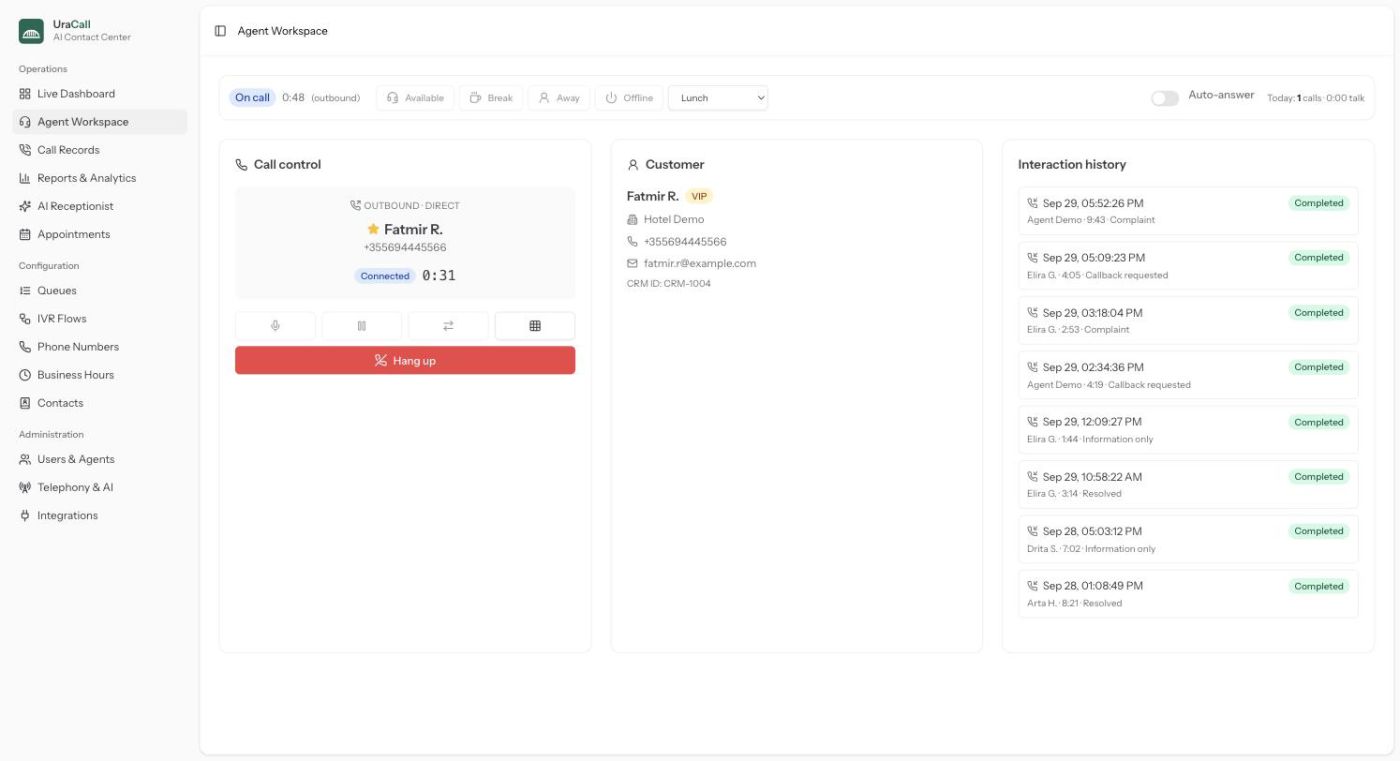
Task: Open Sep 29, 05:09:23 PM interaction
Action: pos(1188,265)
